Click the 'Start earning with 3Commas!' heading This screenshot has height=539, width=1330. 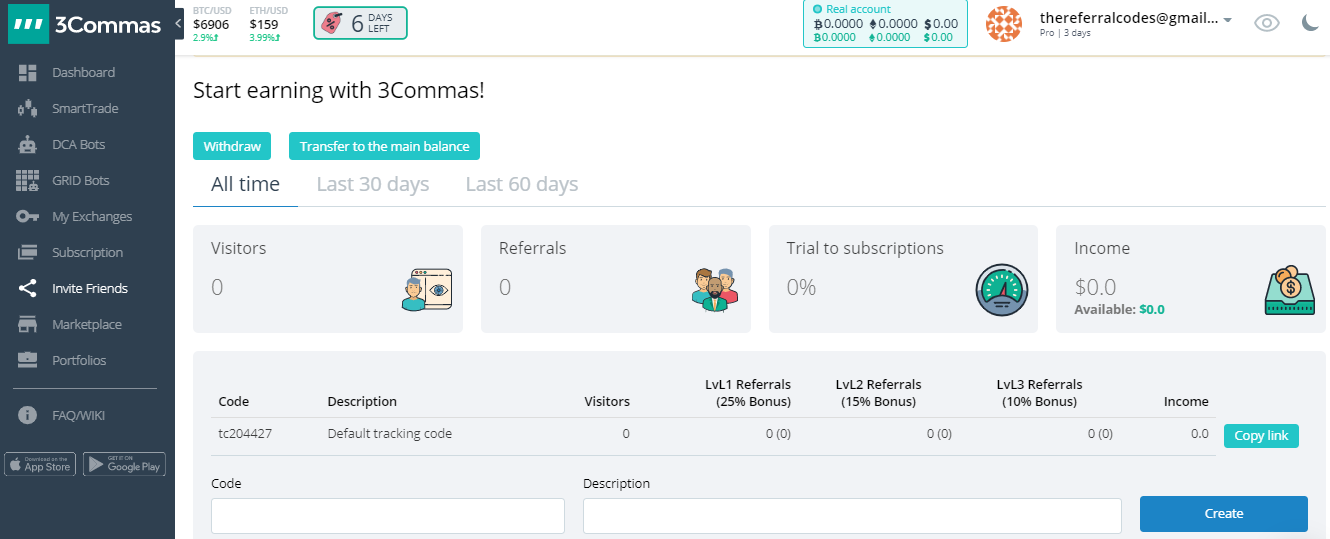coord(338,90)
